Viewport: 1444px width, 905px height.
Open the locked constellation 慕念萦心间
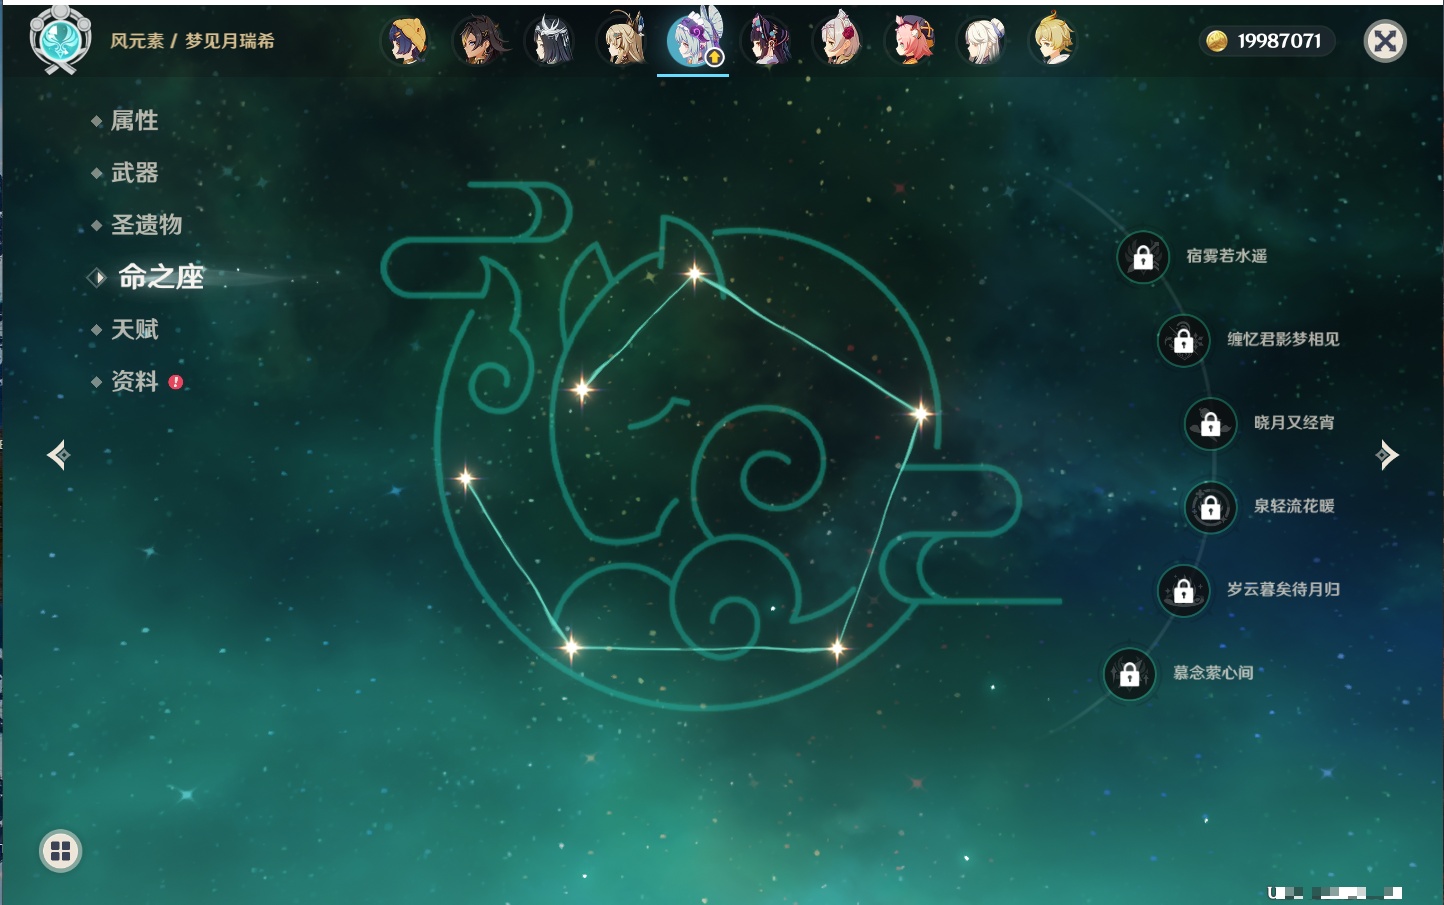[x=1130, y=674]
